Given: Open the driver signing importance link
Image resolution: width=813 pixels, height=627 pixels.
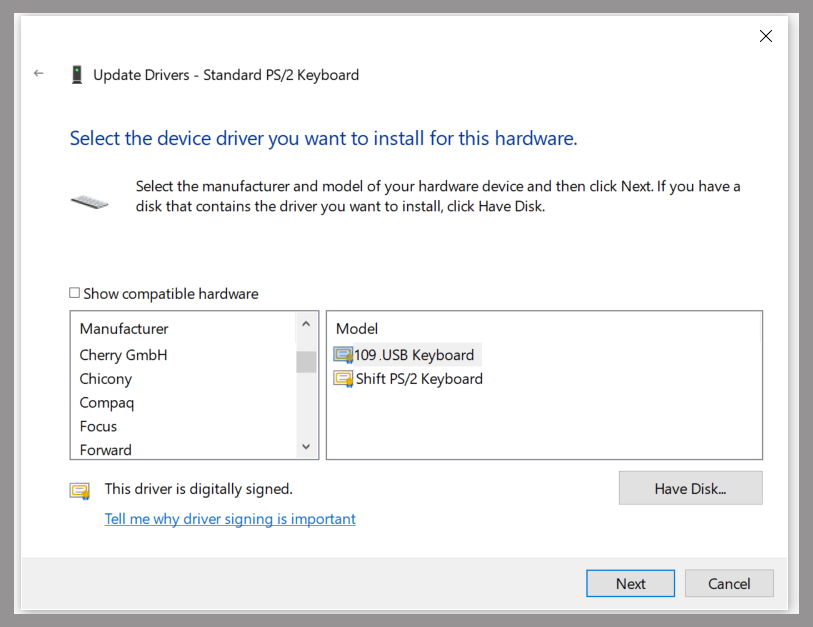Looking at the screenshot, I should (x=230, y=518).
